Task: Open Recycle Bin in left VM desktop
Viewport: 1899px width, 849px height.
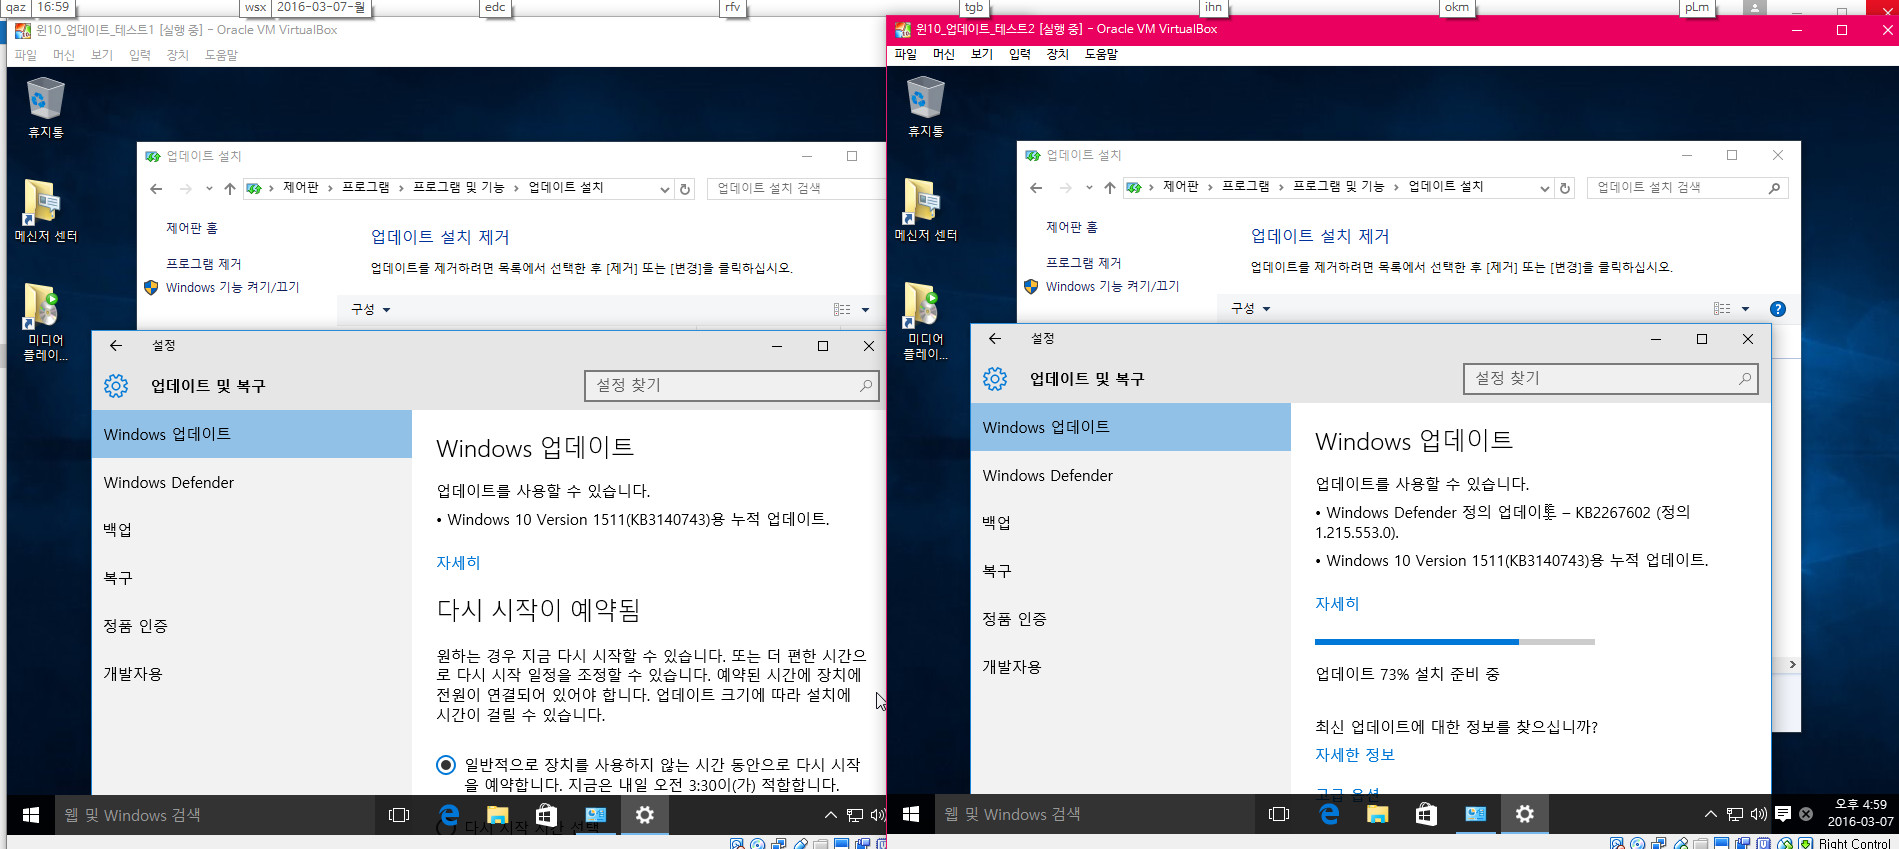Action: click(x=45, y=107)
